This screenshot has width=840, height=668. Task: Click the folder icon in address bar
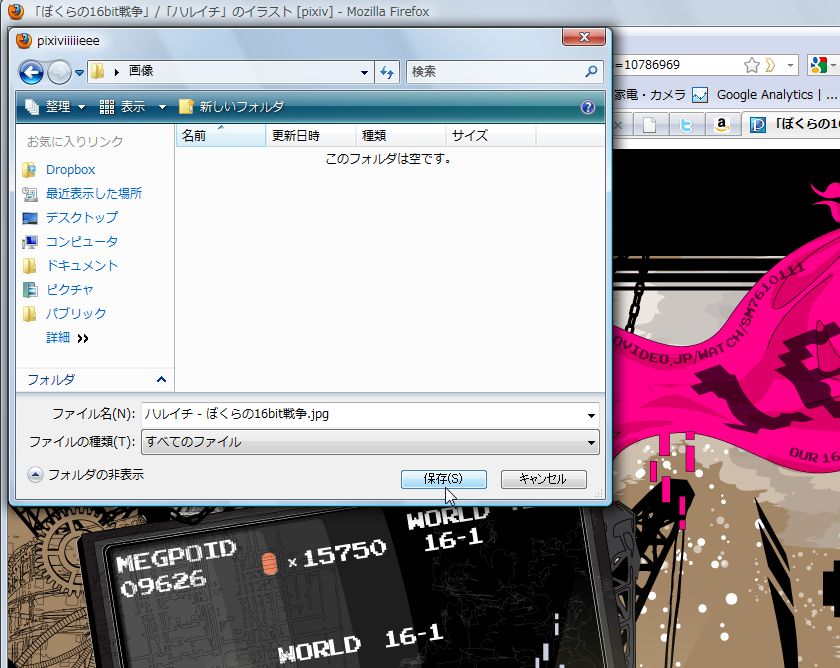[98, 71]
